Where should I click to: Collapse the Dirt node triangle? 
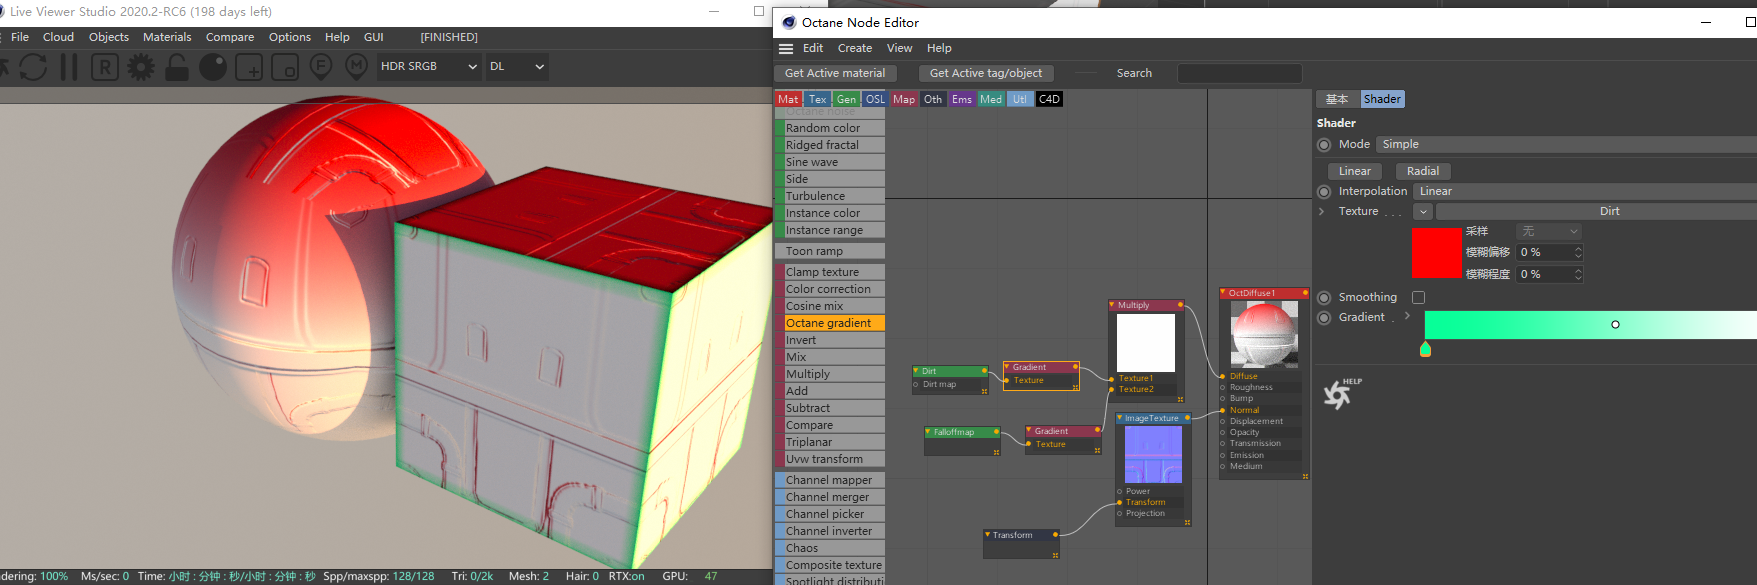pyautogui.click(x=917, y=371)
